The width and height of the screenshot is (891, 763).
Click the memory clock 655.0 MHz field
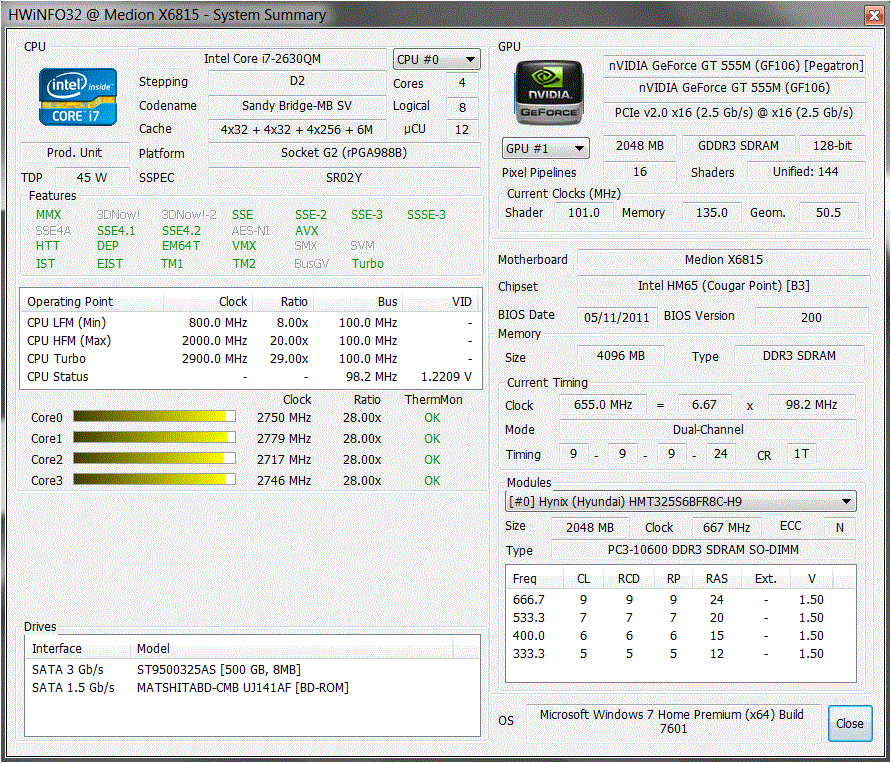(x=603, y=405)
